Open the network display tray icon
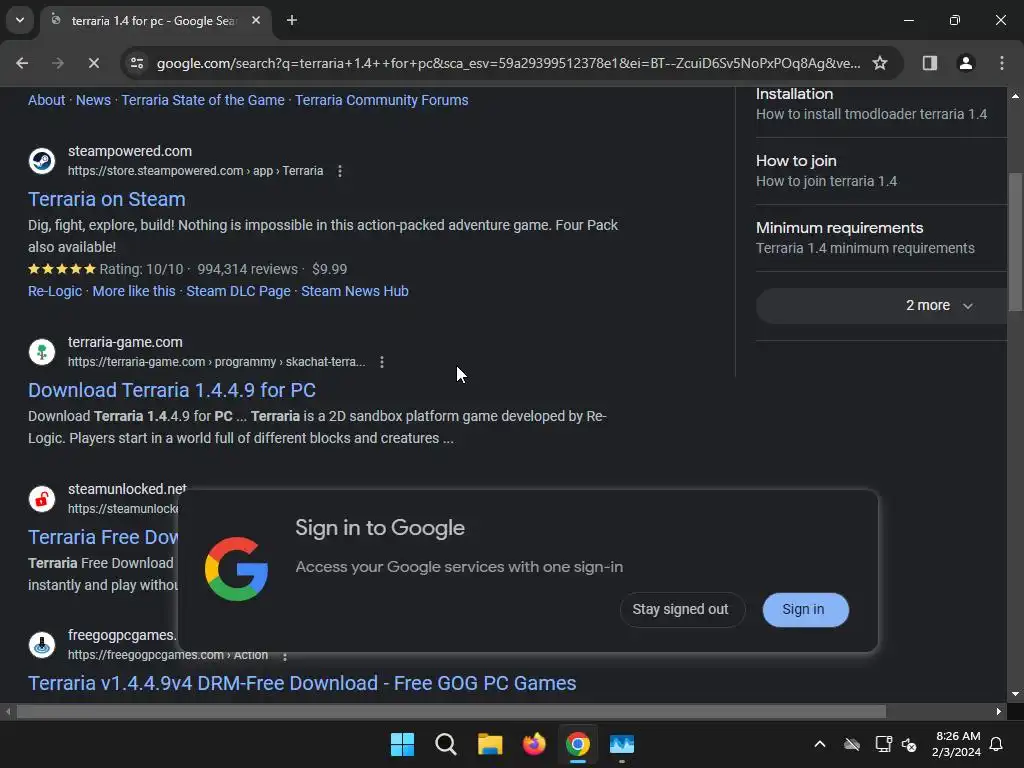Image resolution: width=1024 pixels, height=768 pixels. click(883, 744)
